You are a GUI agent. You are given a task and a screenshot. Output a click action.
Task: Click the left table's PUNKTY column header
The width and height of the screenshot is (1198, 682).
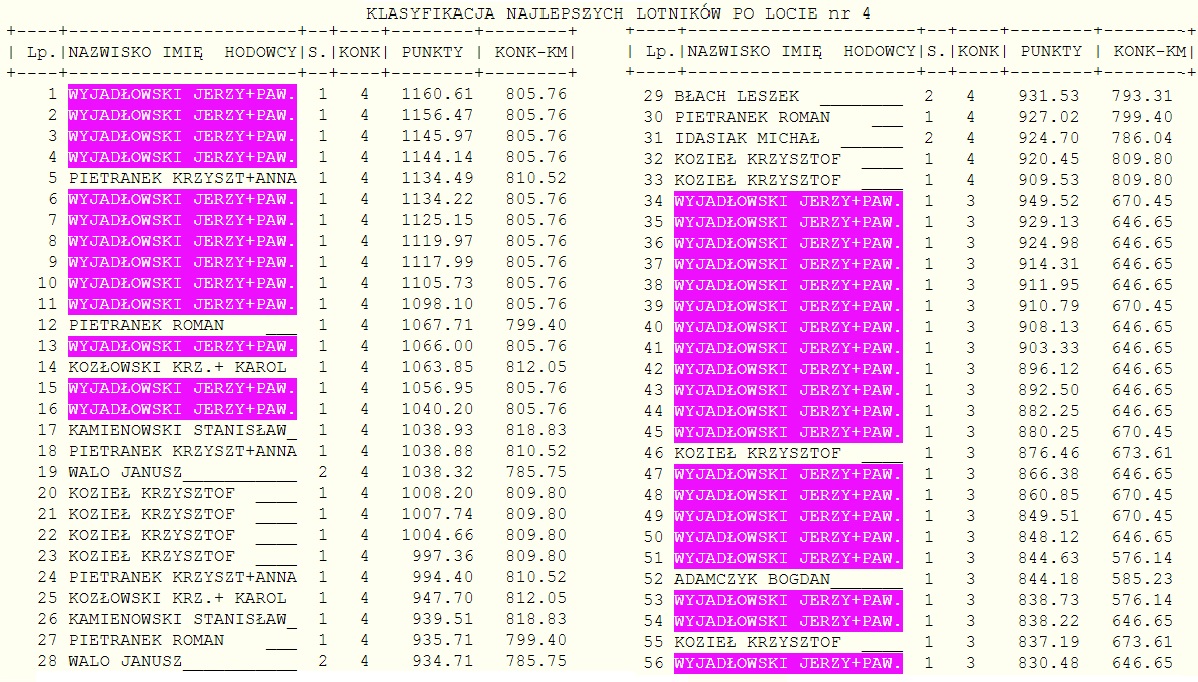tap(432, 51)
